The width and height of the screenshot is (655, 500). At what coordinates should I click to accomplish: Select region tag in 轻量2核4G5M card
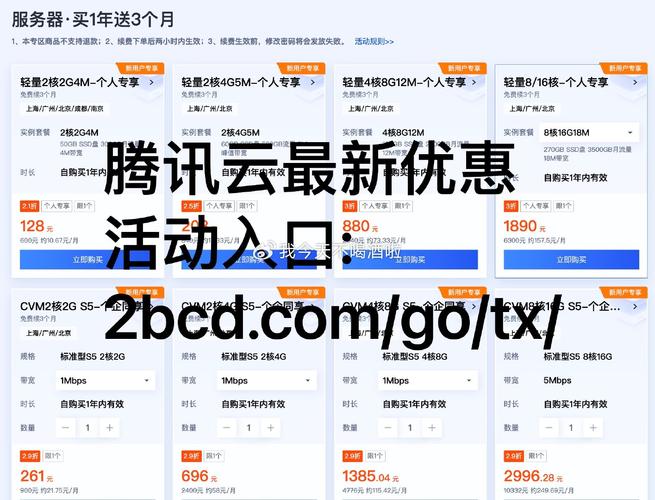210,109
